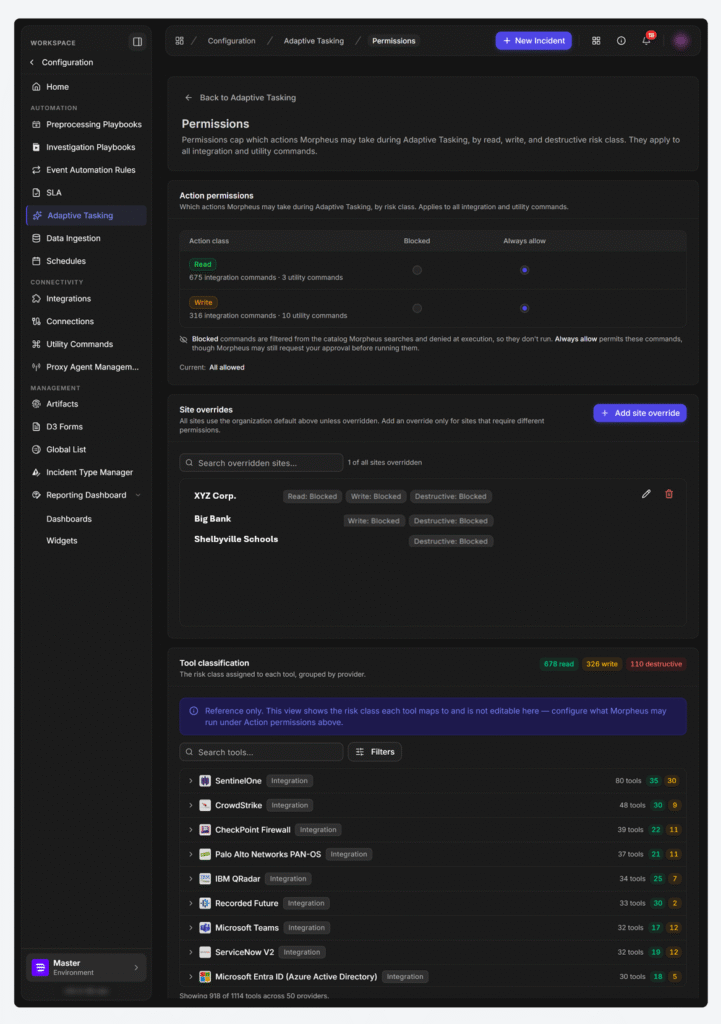Open Proxy Agent Management menu item
Image resolution: width=721 pixels, height=1024 pixels.
tap(86, 367)
